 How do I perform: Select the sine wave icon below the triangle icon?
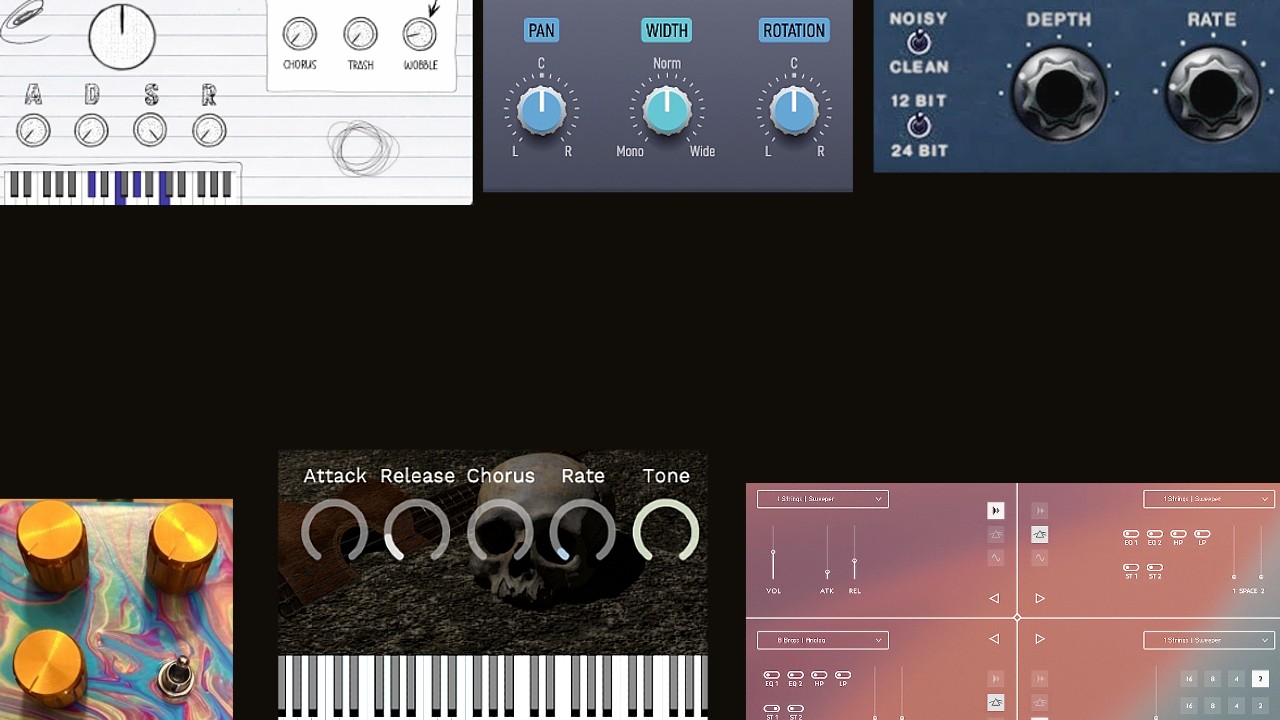click(1040, 557)
